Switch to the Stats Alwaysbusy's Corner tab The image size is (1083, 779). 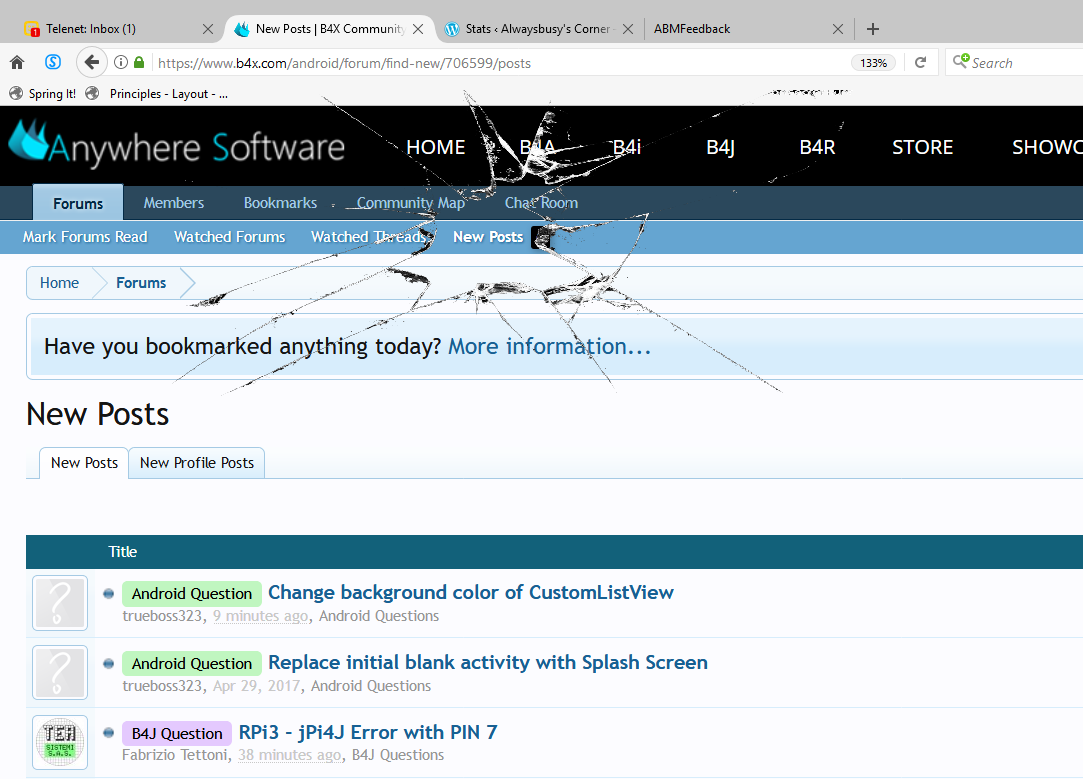click(x=536, y=29)
